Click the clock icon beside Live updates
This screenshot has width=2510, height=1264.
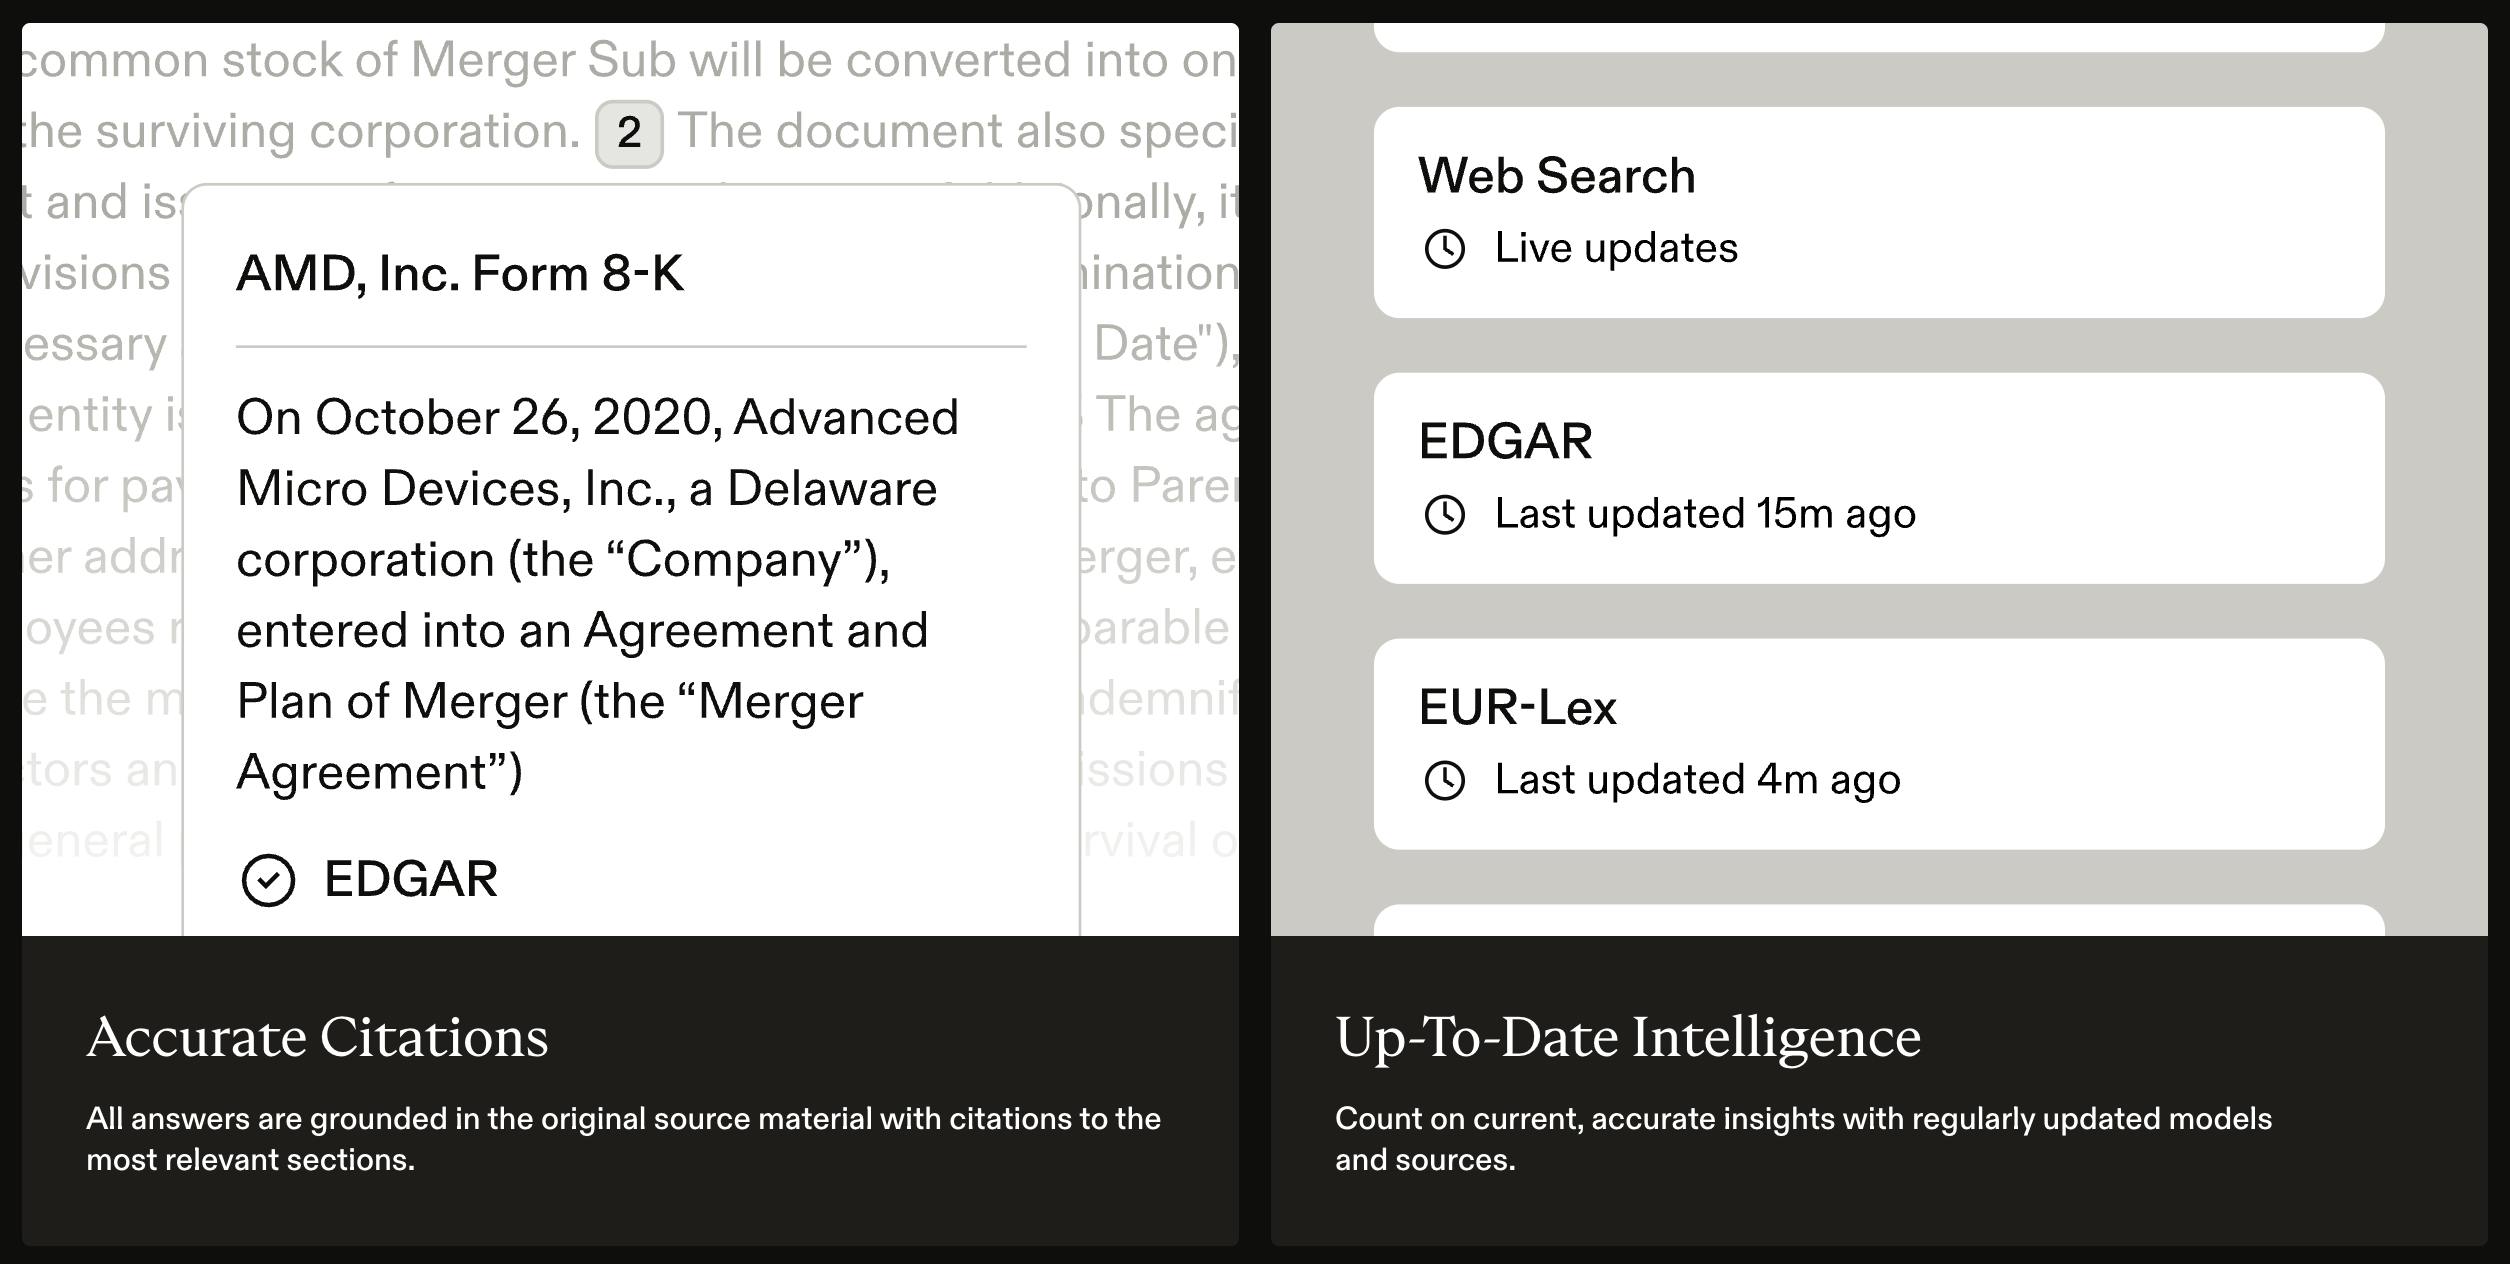pos(1444,248)
